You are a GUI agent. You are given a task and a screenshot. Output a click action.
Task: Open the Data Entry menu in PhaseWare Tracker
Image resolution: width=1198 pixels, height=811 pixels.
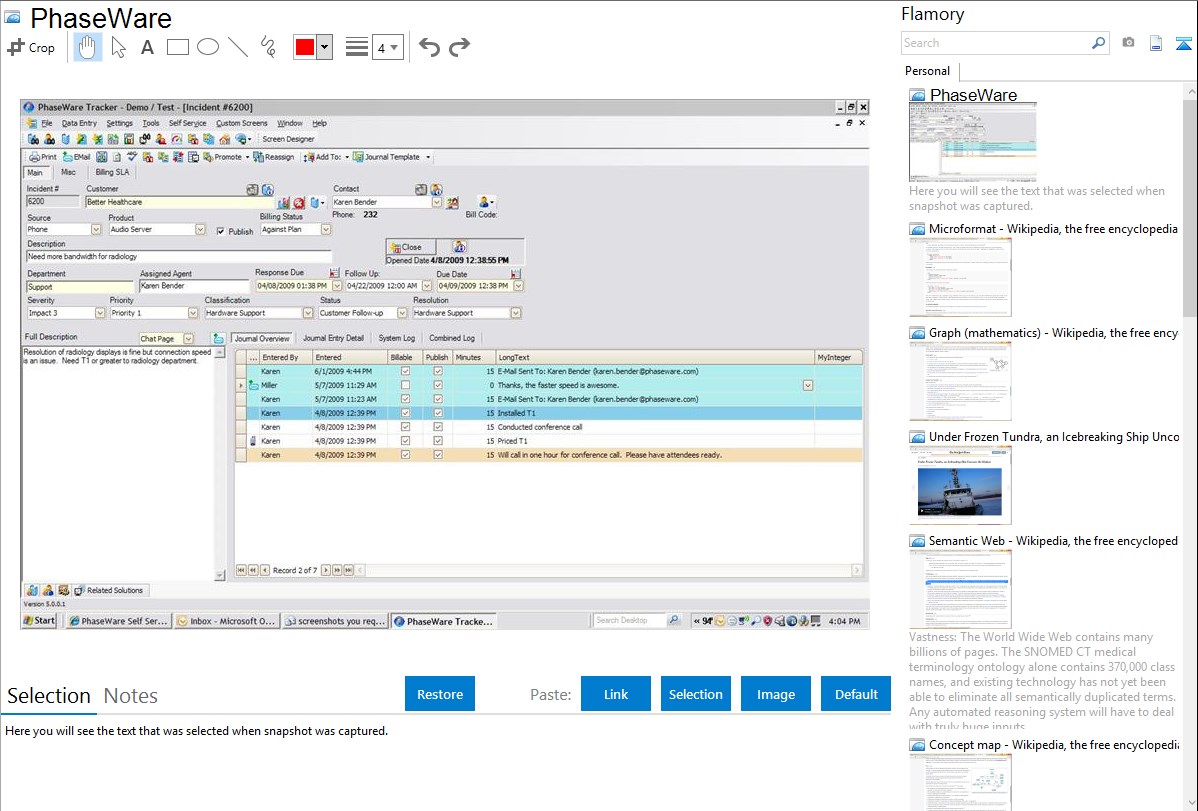coord(79,123)
